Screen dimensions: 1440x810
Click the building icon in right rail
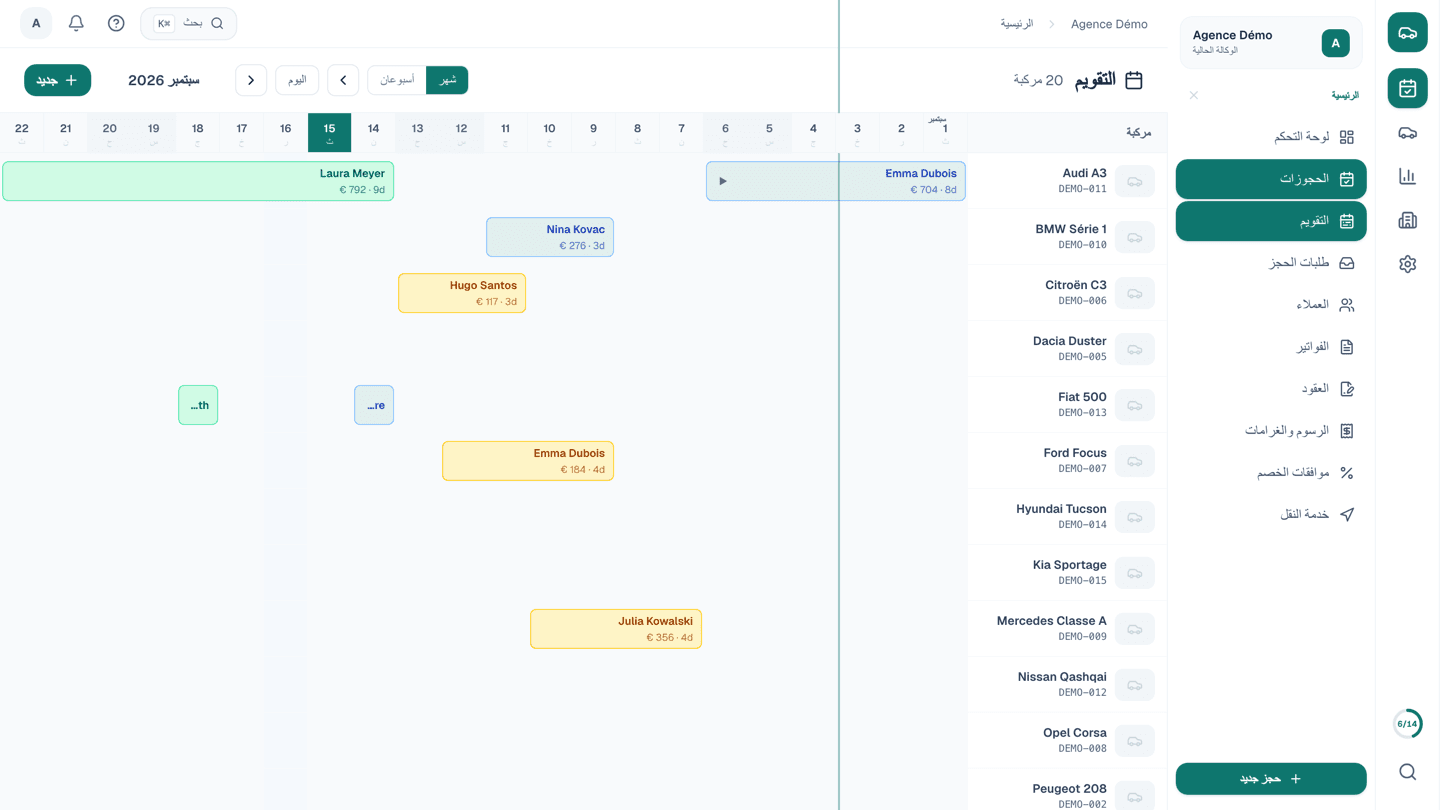point(1407,220)
